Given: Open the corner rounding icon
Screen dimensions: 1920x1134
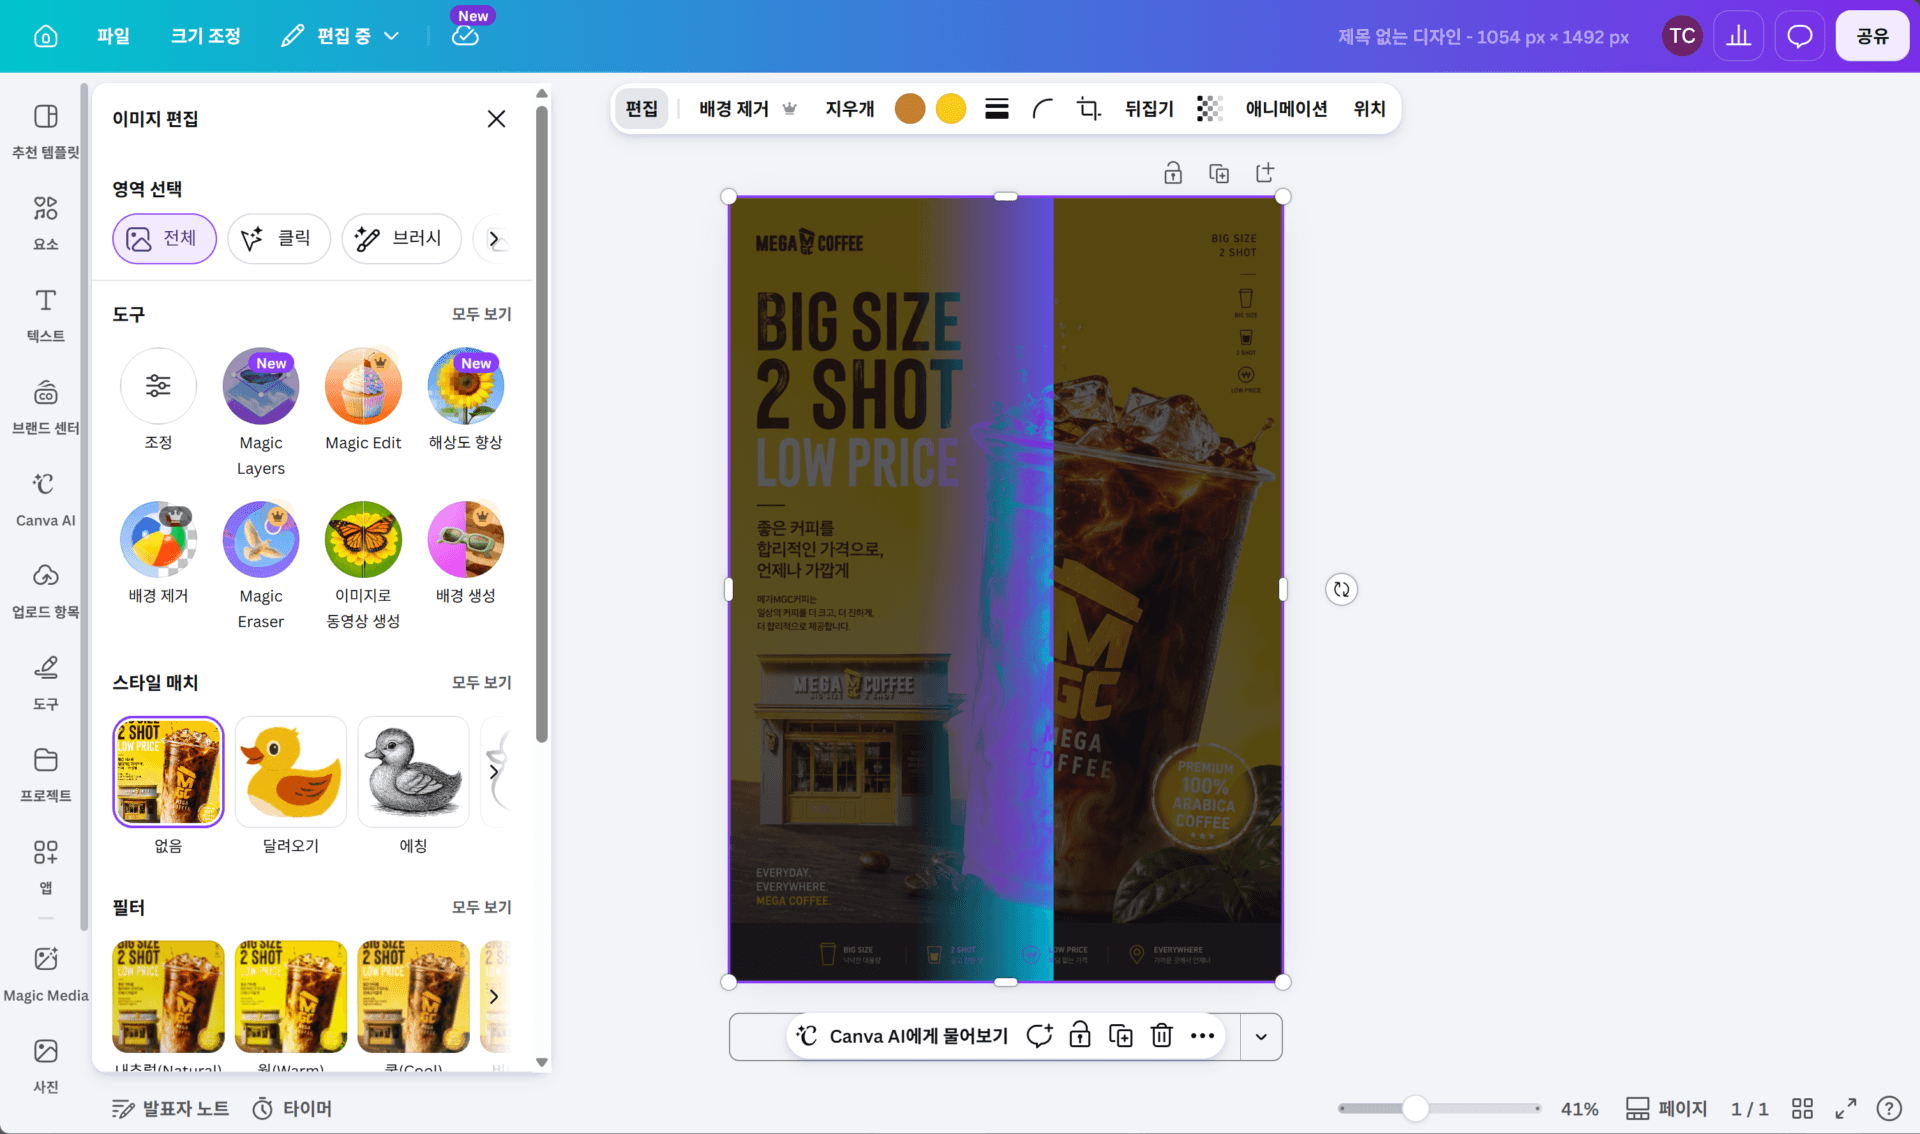Looking at the screenshot, I should coord(1043,109).
